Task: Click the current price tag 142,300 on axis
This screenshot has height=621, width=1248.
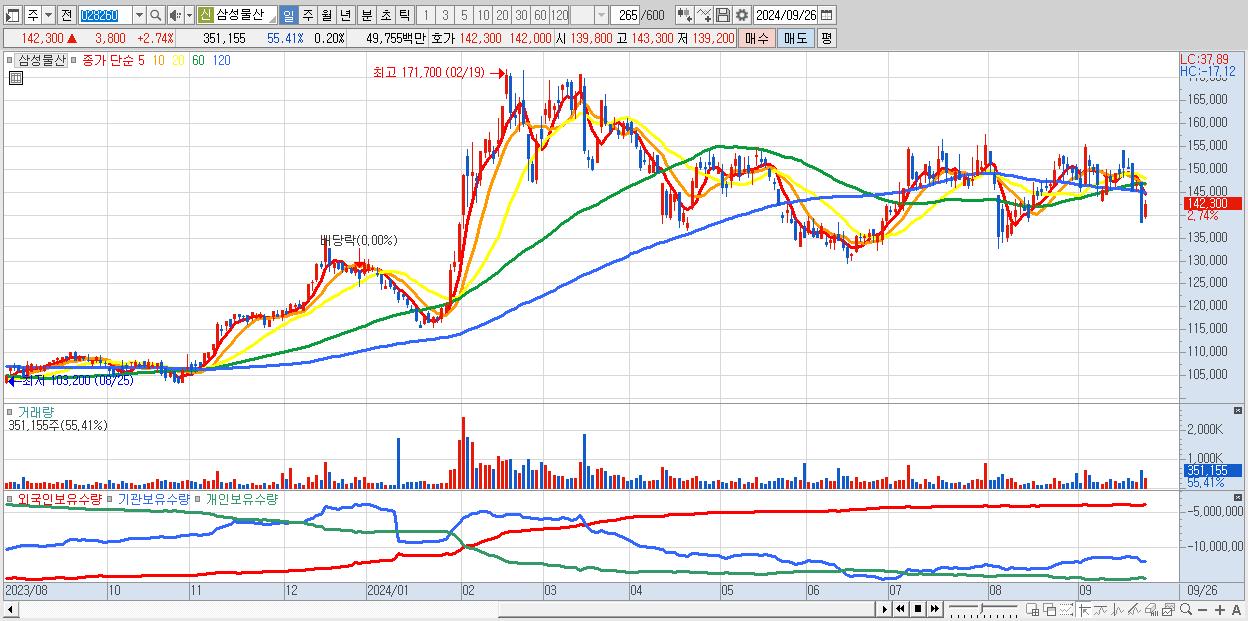Action: [1212, 204]
